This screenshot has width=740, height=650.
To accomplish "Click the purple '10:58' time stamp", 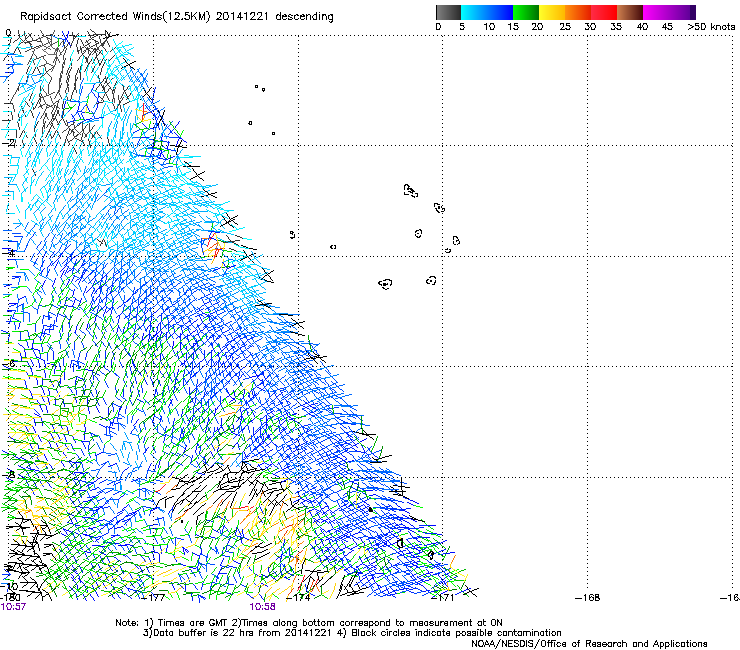I will pos(262,607).
